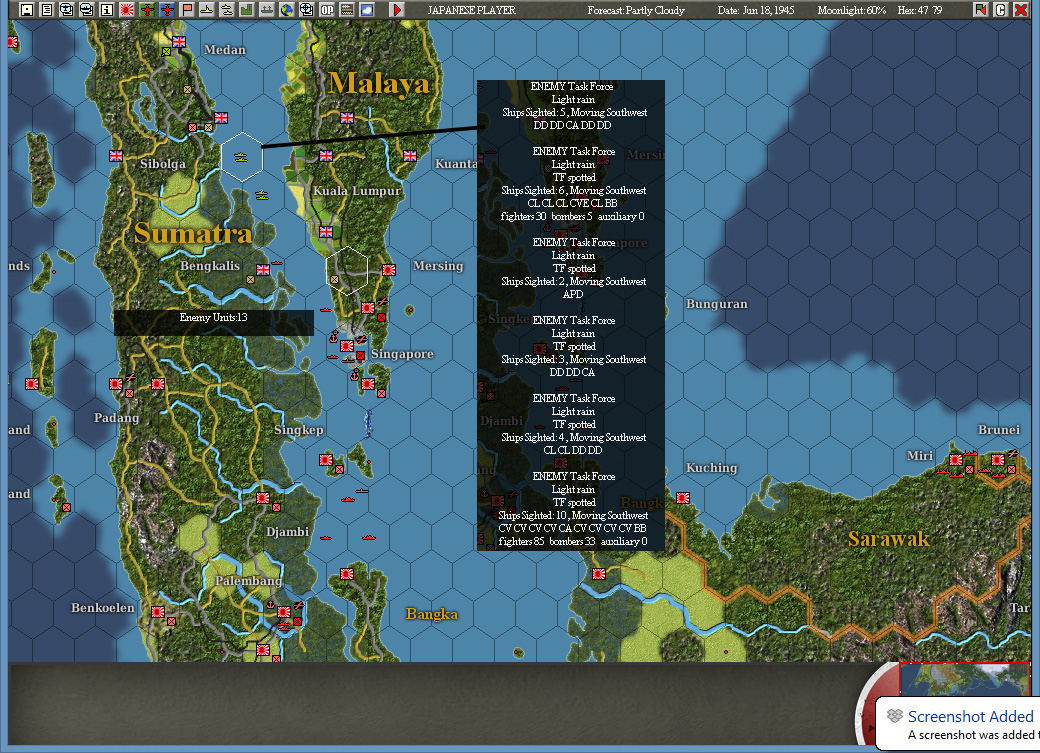Click the 'Enemy Units:13' tooltip
The image size is (1040, 753).
pyautogui.click(x=214, y=322)
